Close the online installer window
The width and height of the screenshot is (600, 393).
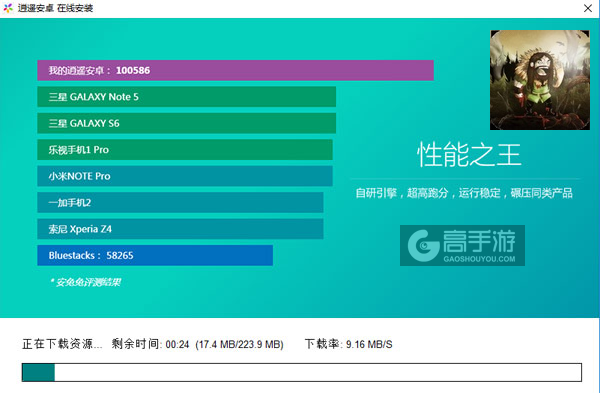pos(588,8)
